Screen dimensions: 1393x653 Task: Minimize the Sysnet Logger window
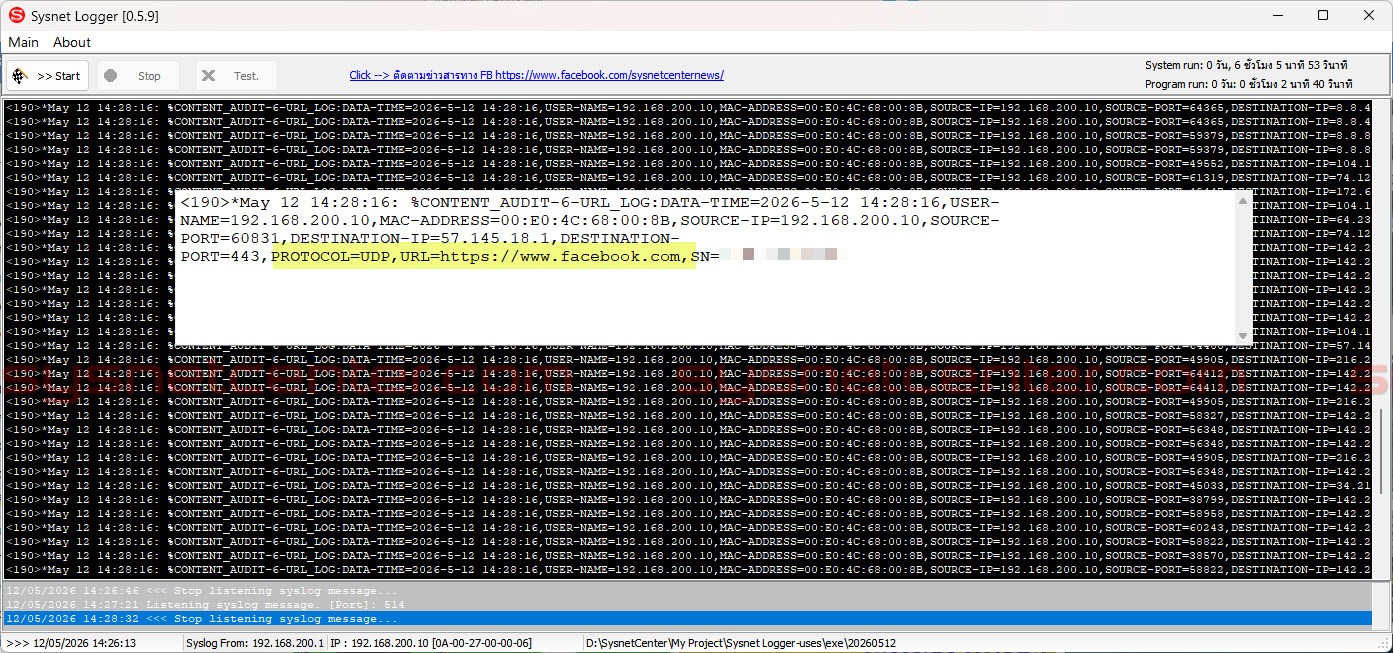click(x=1277, y=16)
